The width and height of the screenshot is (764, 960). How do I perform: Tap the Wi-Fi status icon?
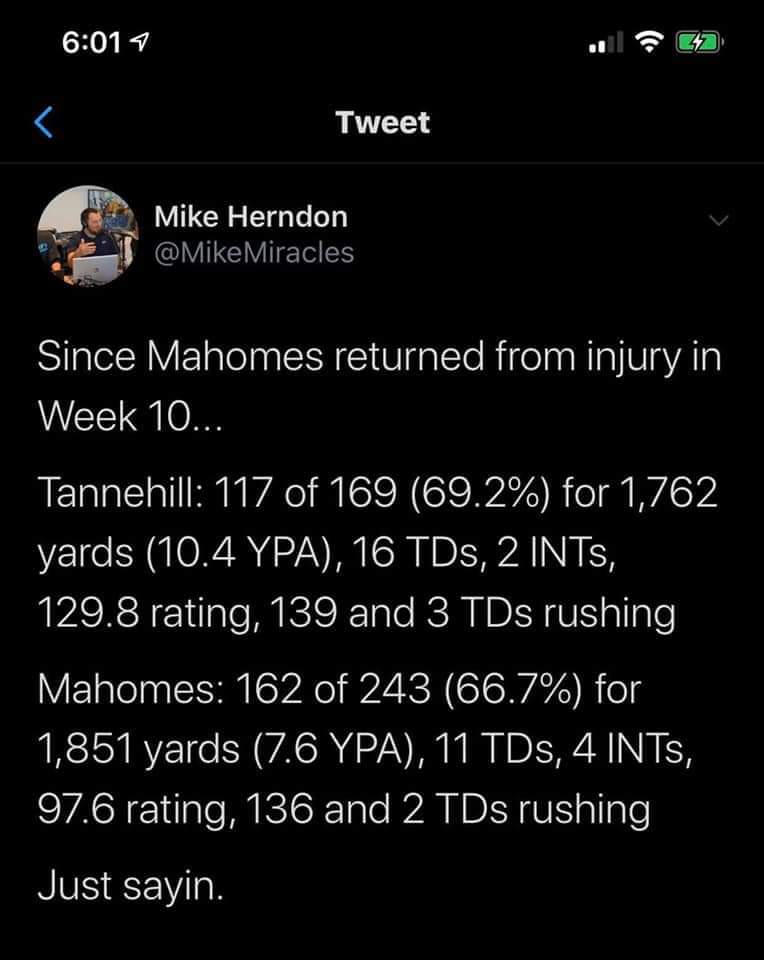pos(650,42)
